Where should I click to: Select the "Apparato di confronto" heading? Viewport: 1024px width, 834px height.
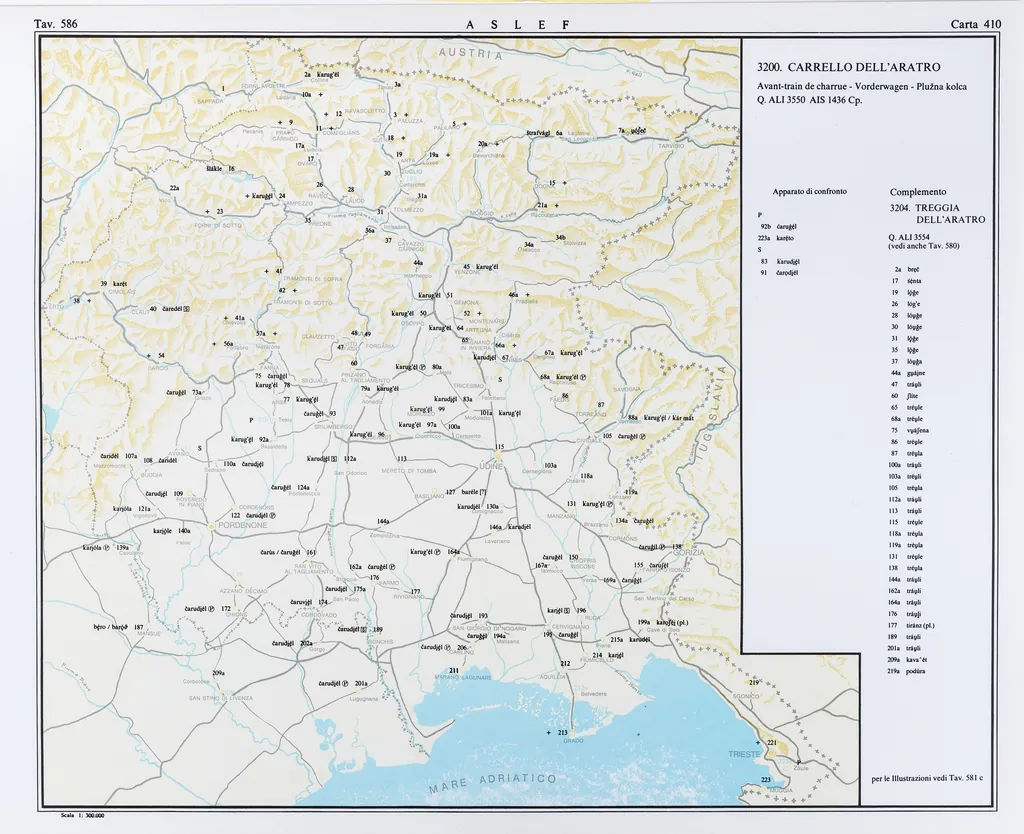click(809, 191)
